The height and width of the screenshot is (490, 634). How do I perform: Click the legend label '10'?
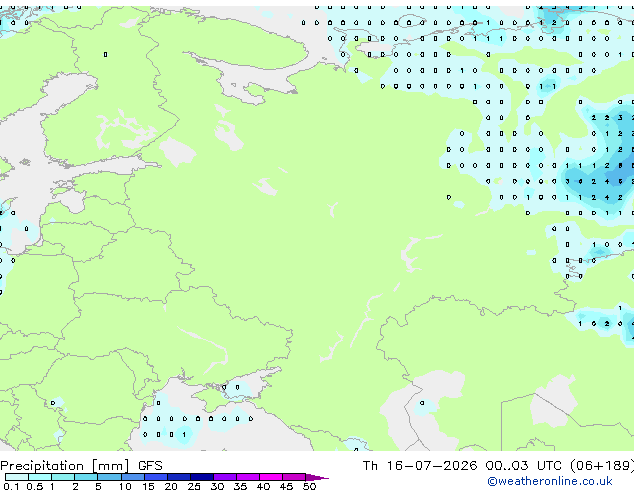pos(125,486)
